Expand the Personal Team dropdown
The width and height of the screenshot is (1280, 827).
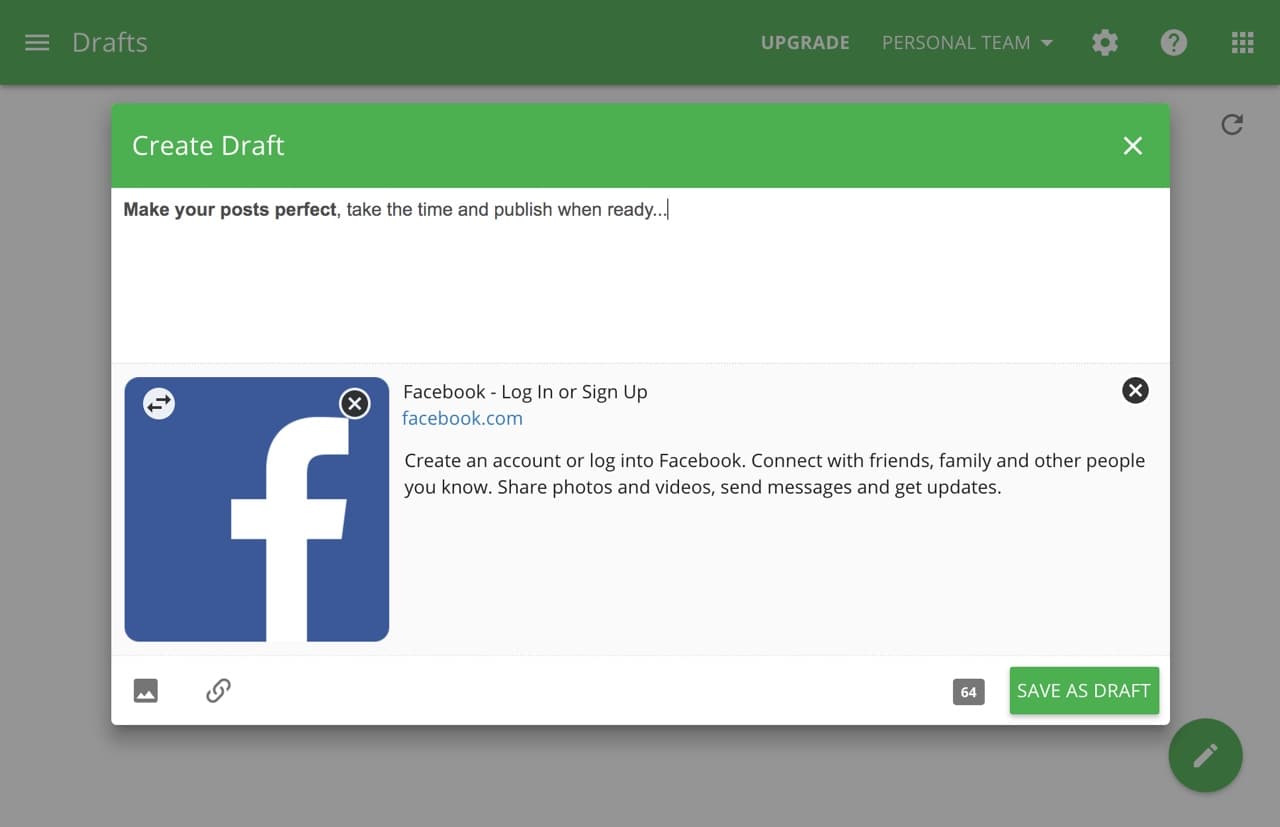(967, 43)
